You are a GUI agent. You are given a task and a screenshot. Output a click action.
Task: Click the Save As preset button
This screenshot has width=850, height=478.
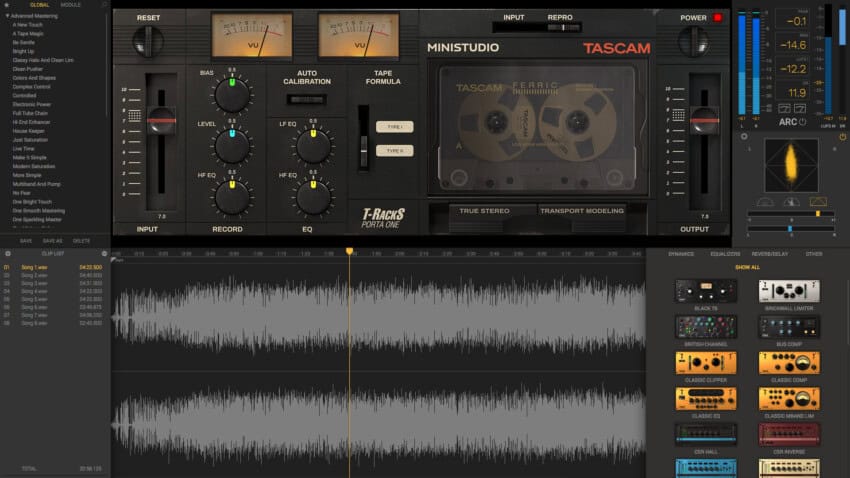pyautogui.click(x=53, y=241)
